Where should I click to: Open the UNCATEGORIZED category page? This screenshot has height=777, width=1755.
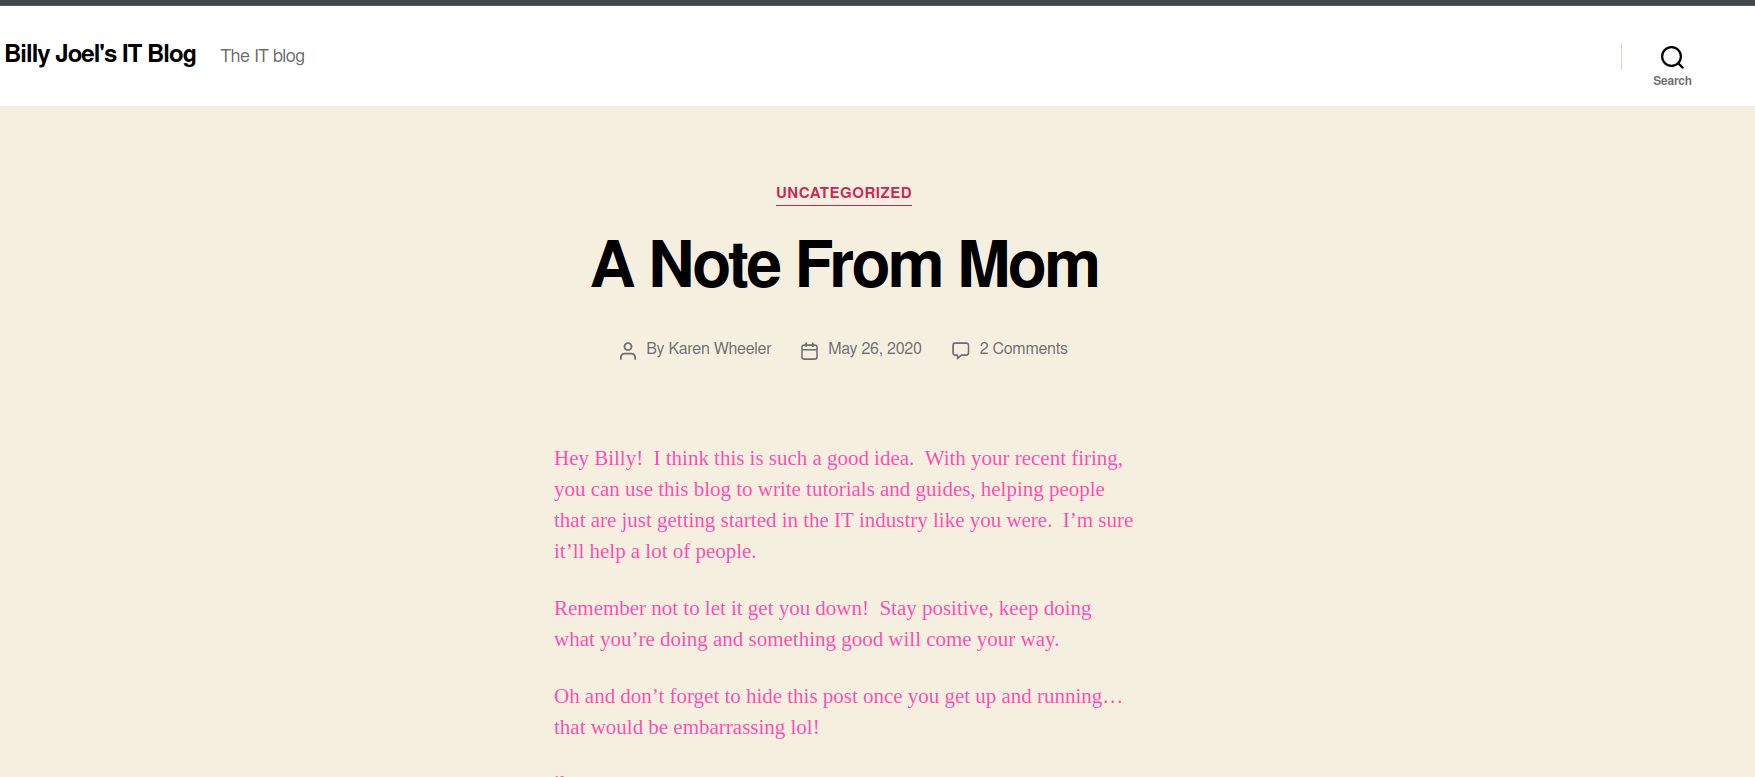(x=843, y=193)
